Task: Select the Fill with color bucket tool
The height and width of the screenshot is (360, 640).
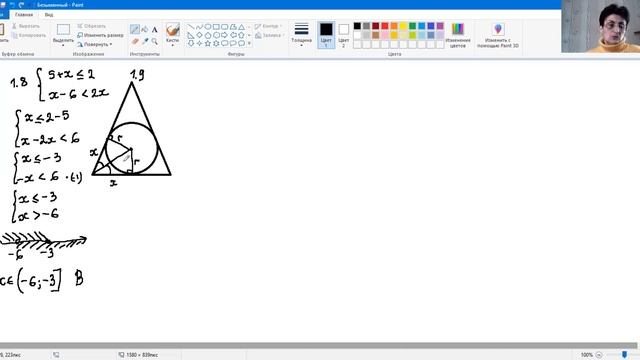Action: (145, 29)
